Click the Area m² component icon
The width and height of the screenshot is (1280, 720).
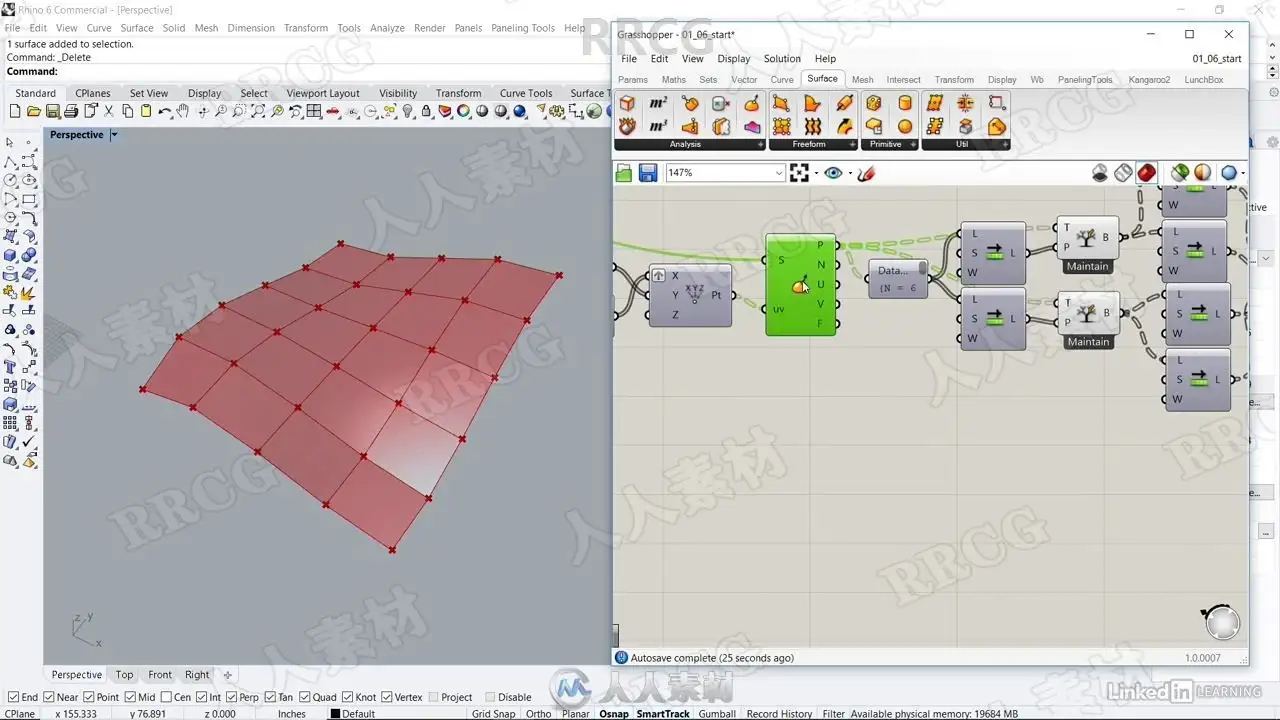coord(658,103)
